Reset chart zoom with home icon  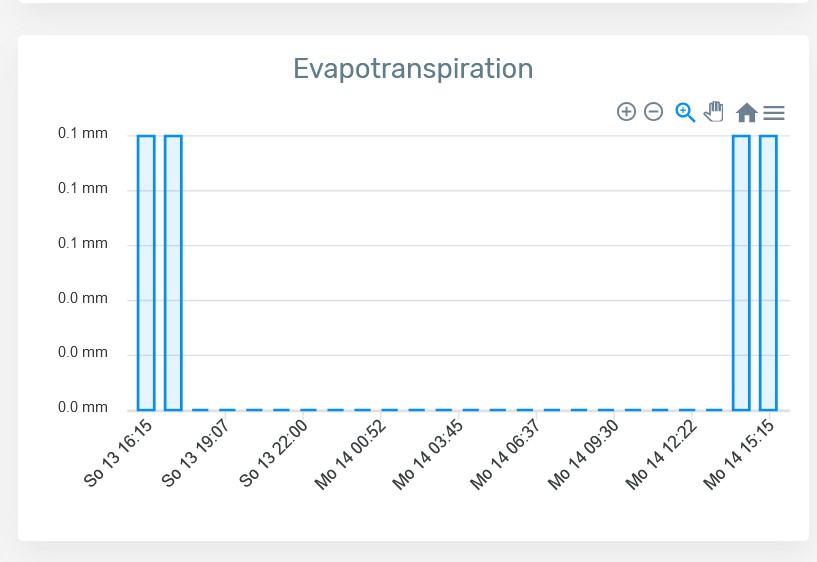pyautogui.click(x=746, y=113)
